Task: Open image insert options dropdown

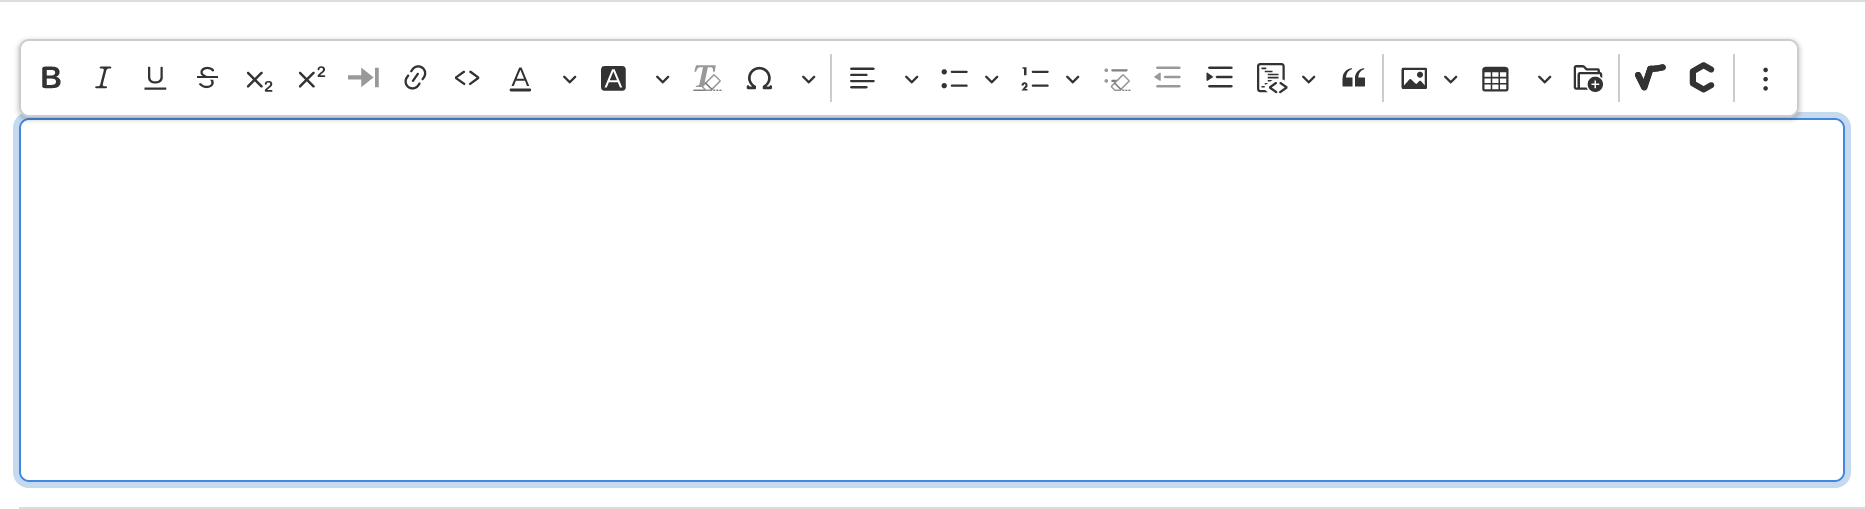Action: click(1451, 79)
